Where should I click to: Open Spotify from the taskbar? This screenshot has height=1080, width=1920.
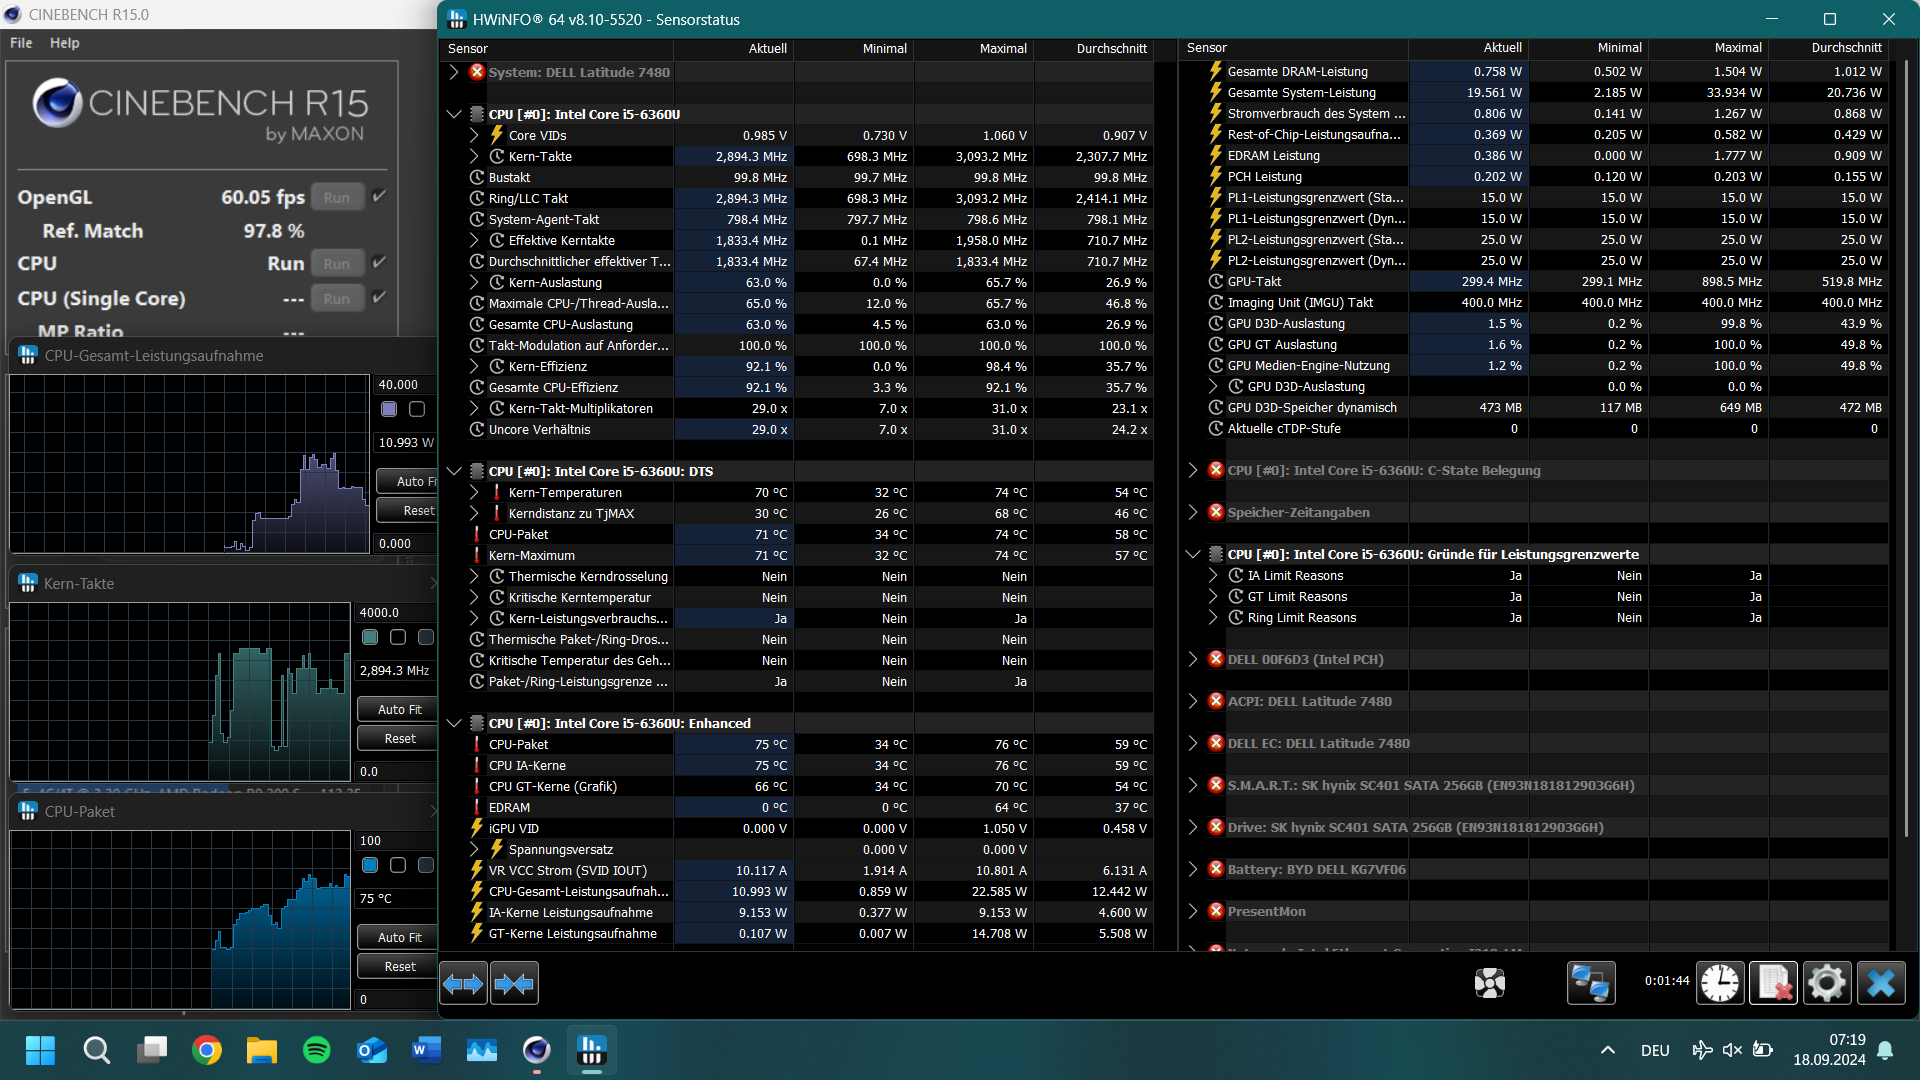click(x=316, y=1050)
